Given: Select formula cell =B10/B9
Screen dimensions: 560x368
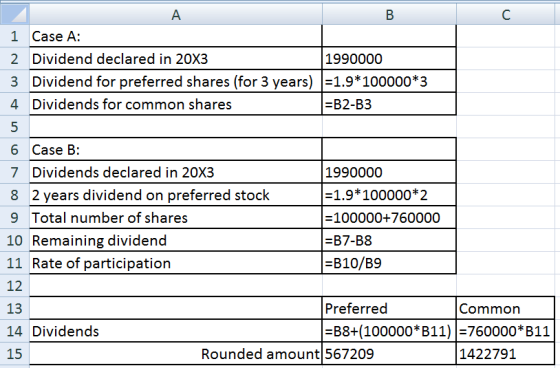Looking at the screenshot, I should pyautogui.click(x=389, y=263).
